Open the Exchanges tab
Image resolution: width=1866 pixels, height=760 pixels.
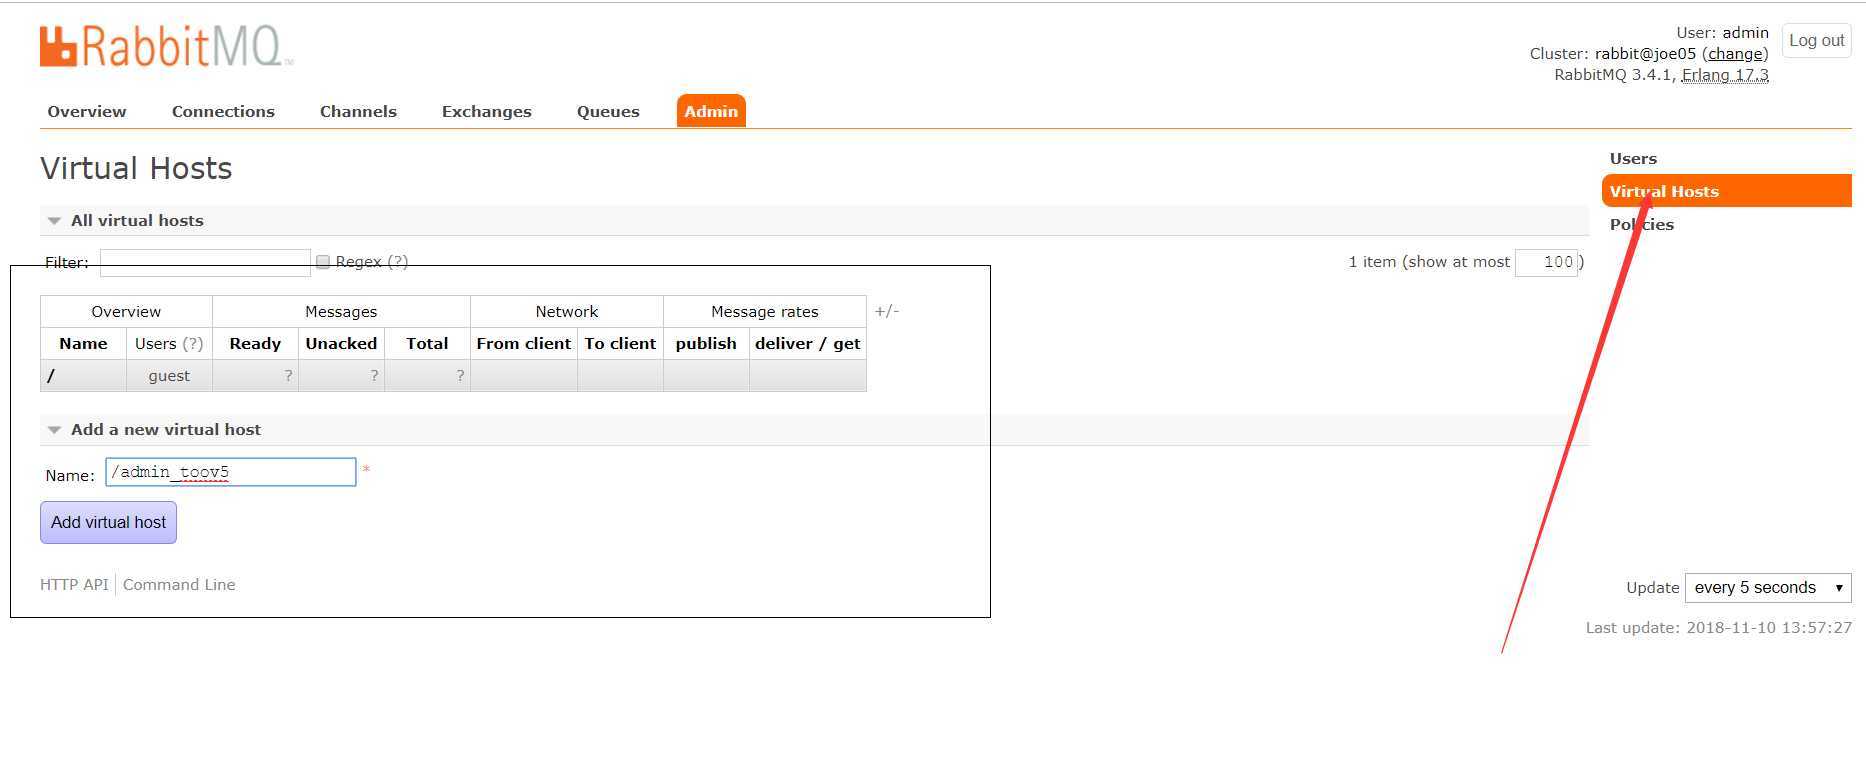click(487, 111)
